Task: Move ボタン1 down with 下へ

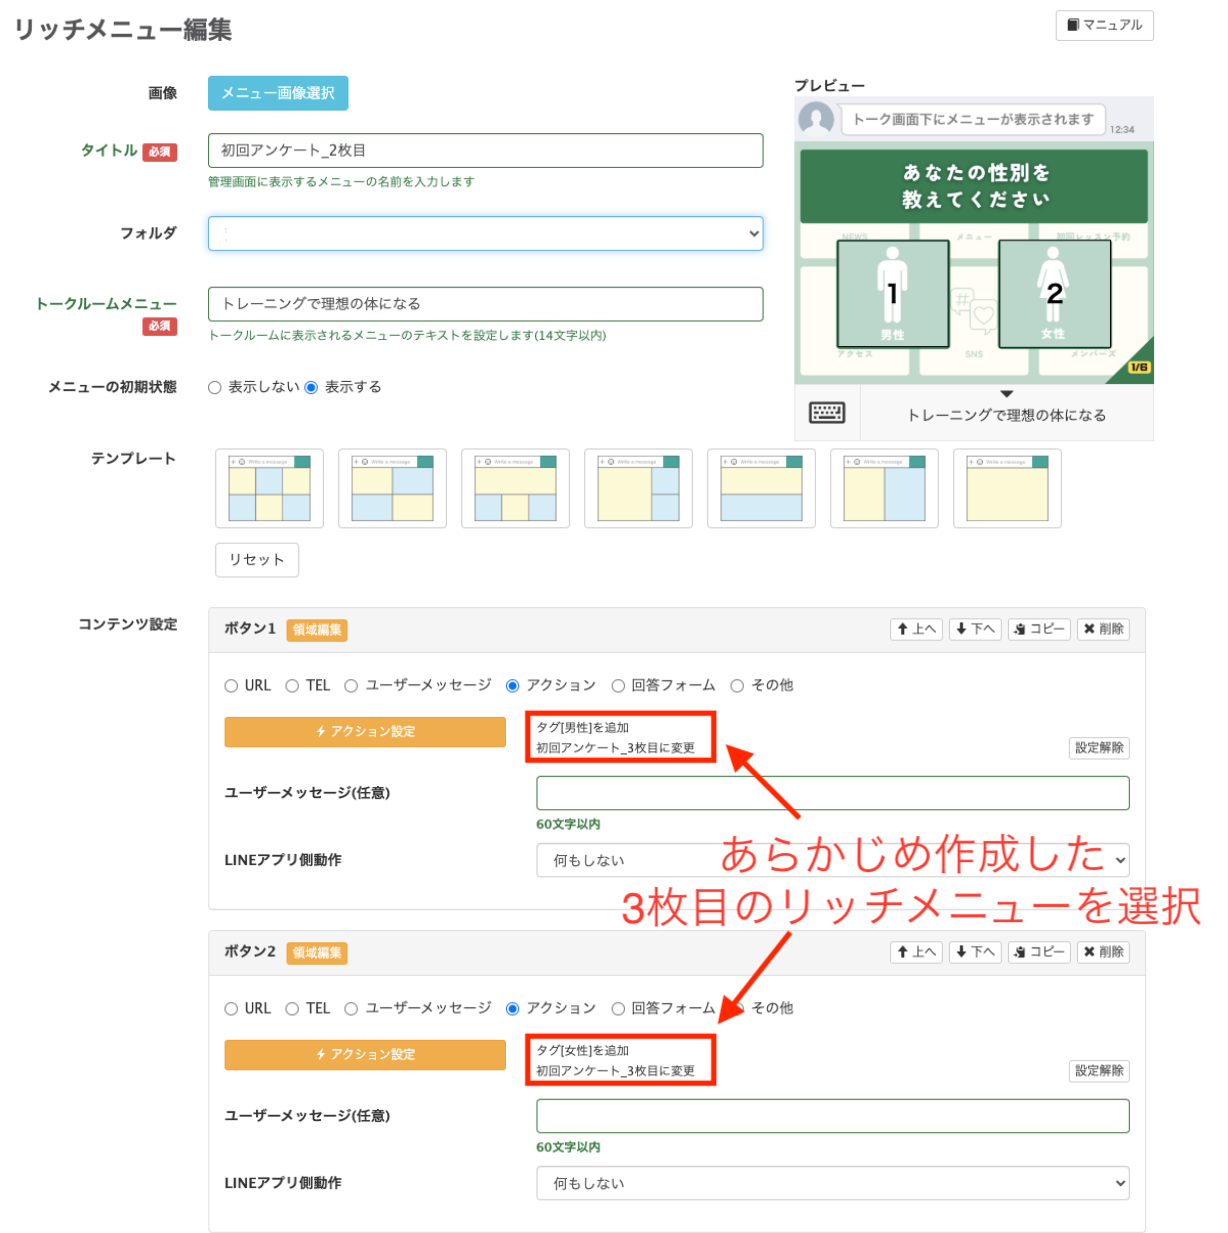Action: point(975,629)
